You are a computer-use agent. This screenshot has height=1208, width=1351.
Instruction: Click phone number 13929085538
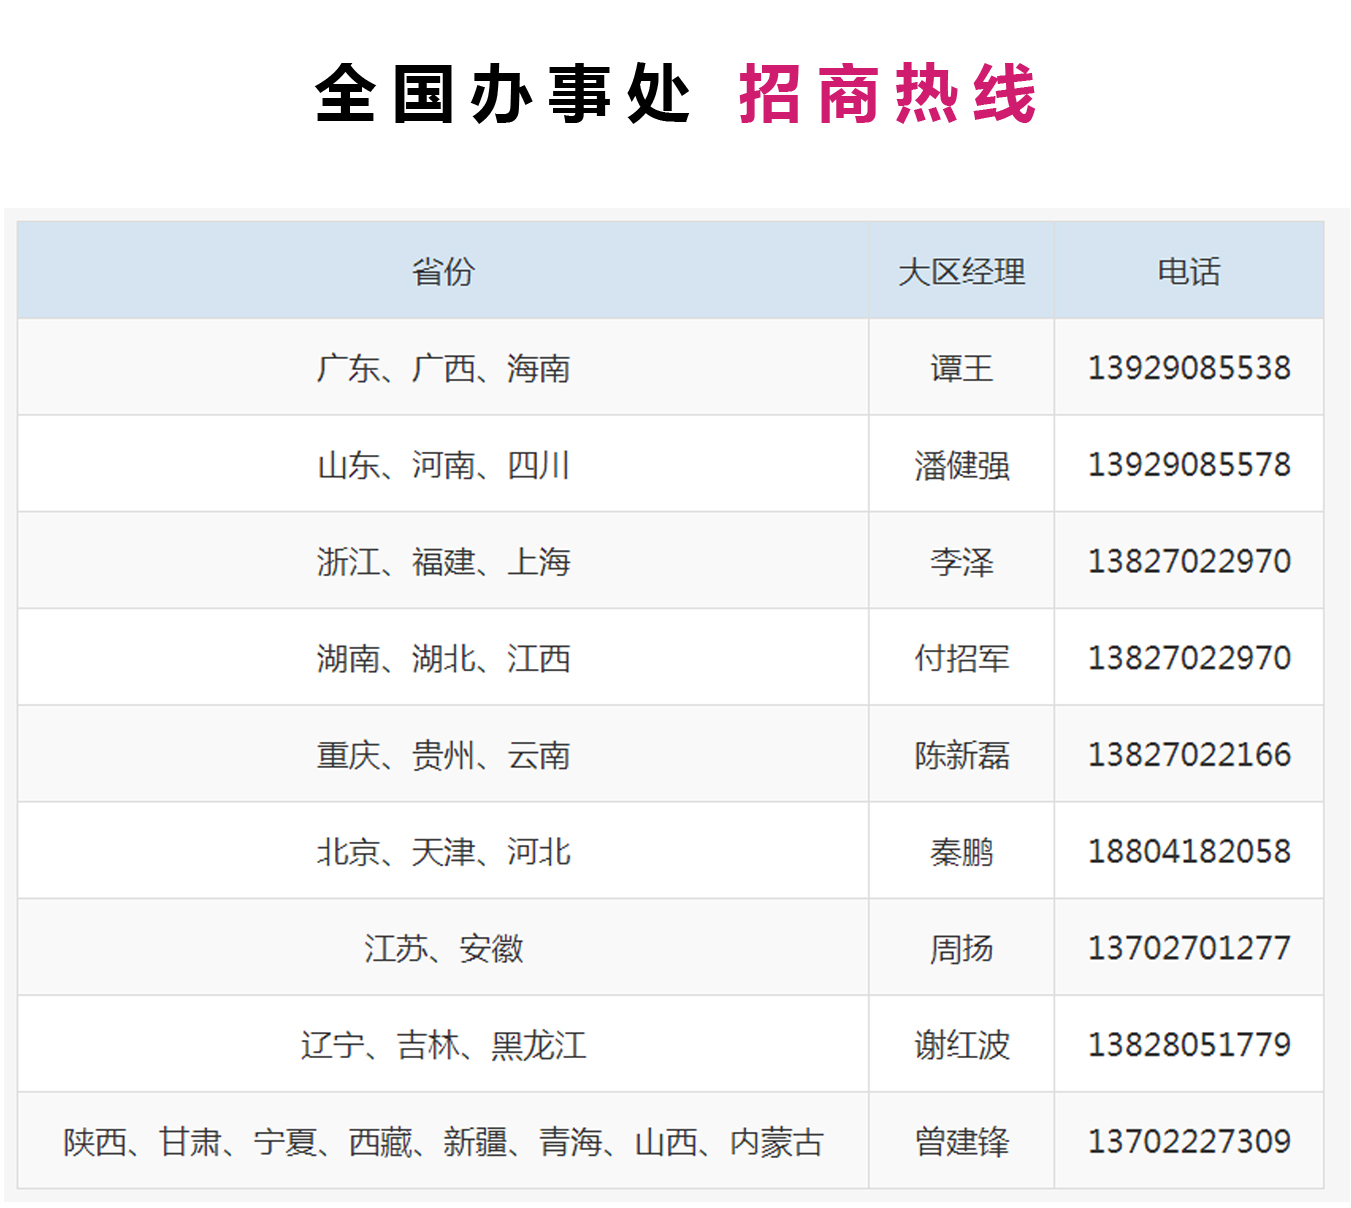(1188, 368)
